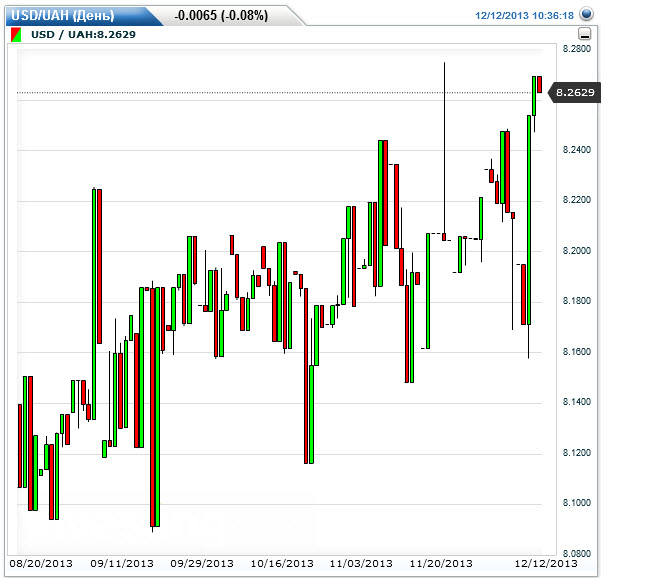Click the red-green USD/UAH legend icon

[x=16, y=34]
